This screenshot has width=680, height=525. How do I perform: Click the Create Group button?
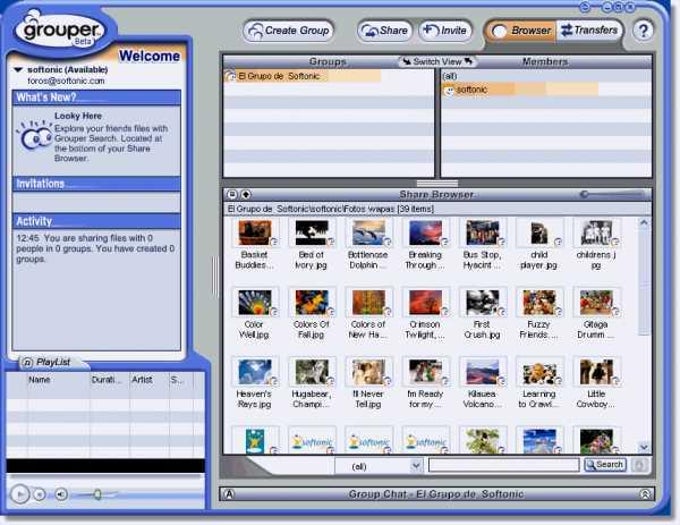289,31
